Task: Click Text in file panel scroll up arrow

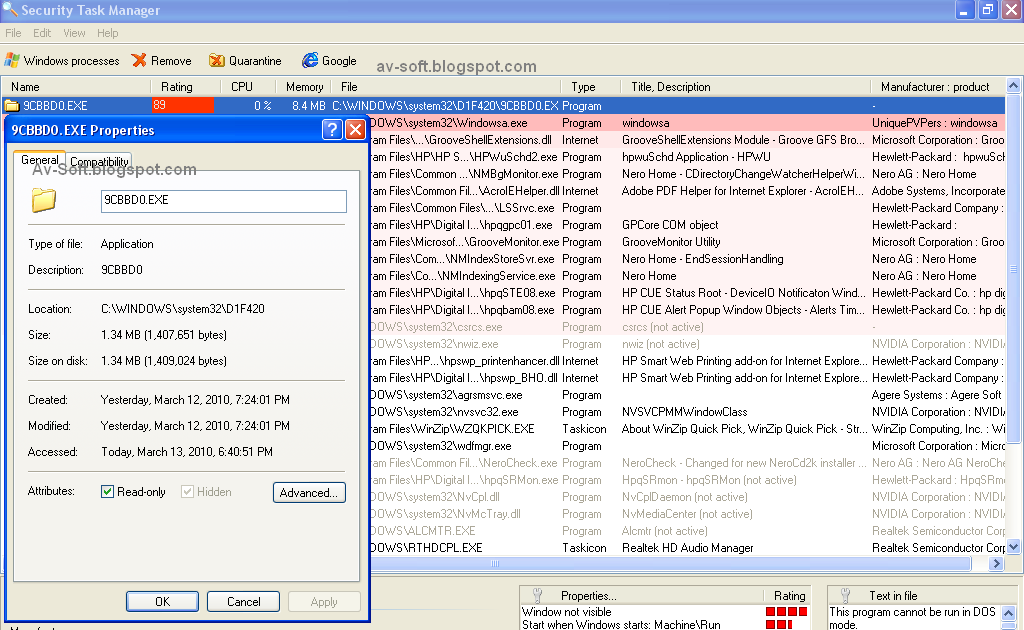Action: (x=1008, y=613)
